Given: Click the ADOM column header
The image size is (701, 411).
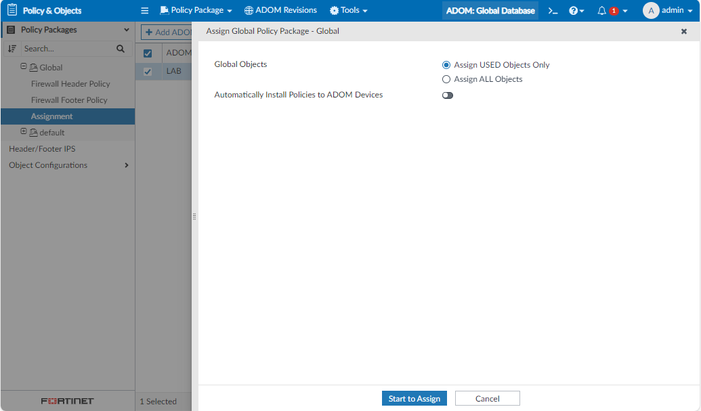Looking at the screenshot, I should (178, 53).
